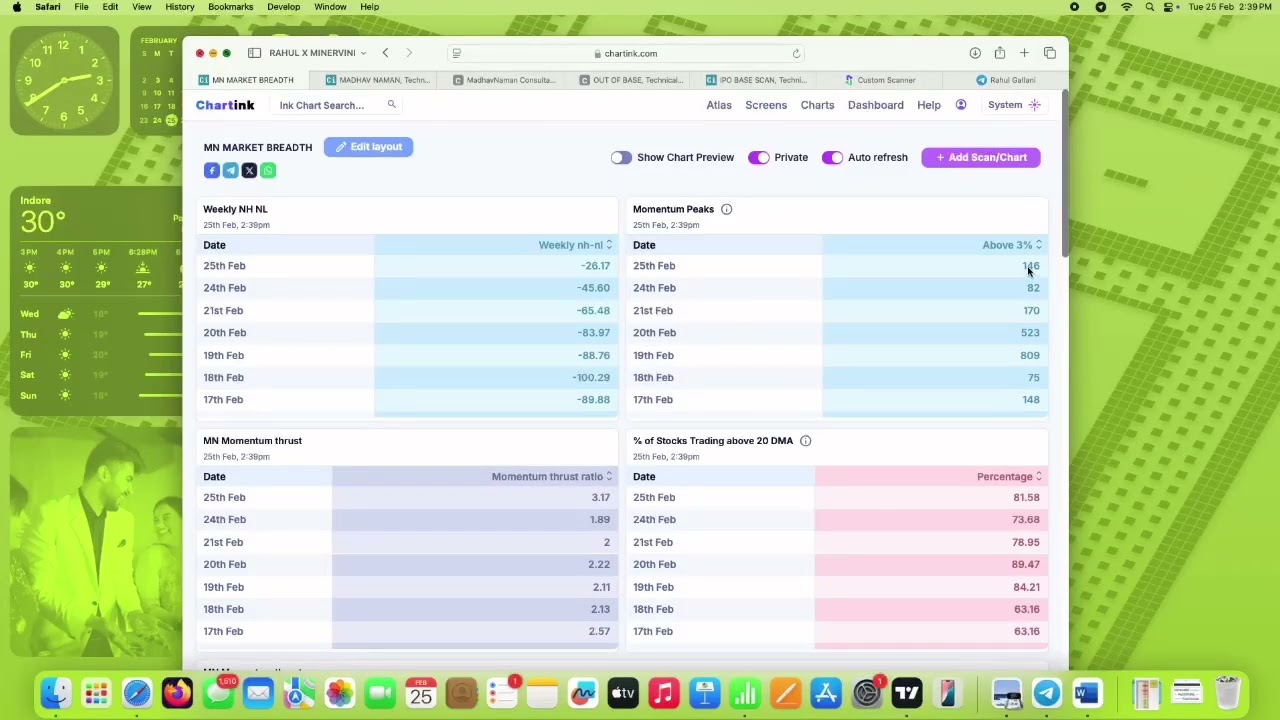Open Finder from the Dock

(x=56, y=692)
